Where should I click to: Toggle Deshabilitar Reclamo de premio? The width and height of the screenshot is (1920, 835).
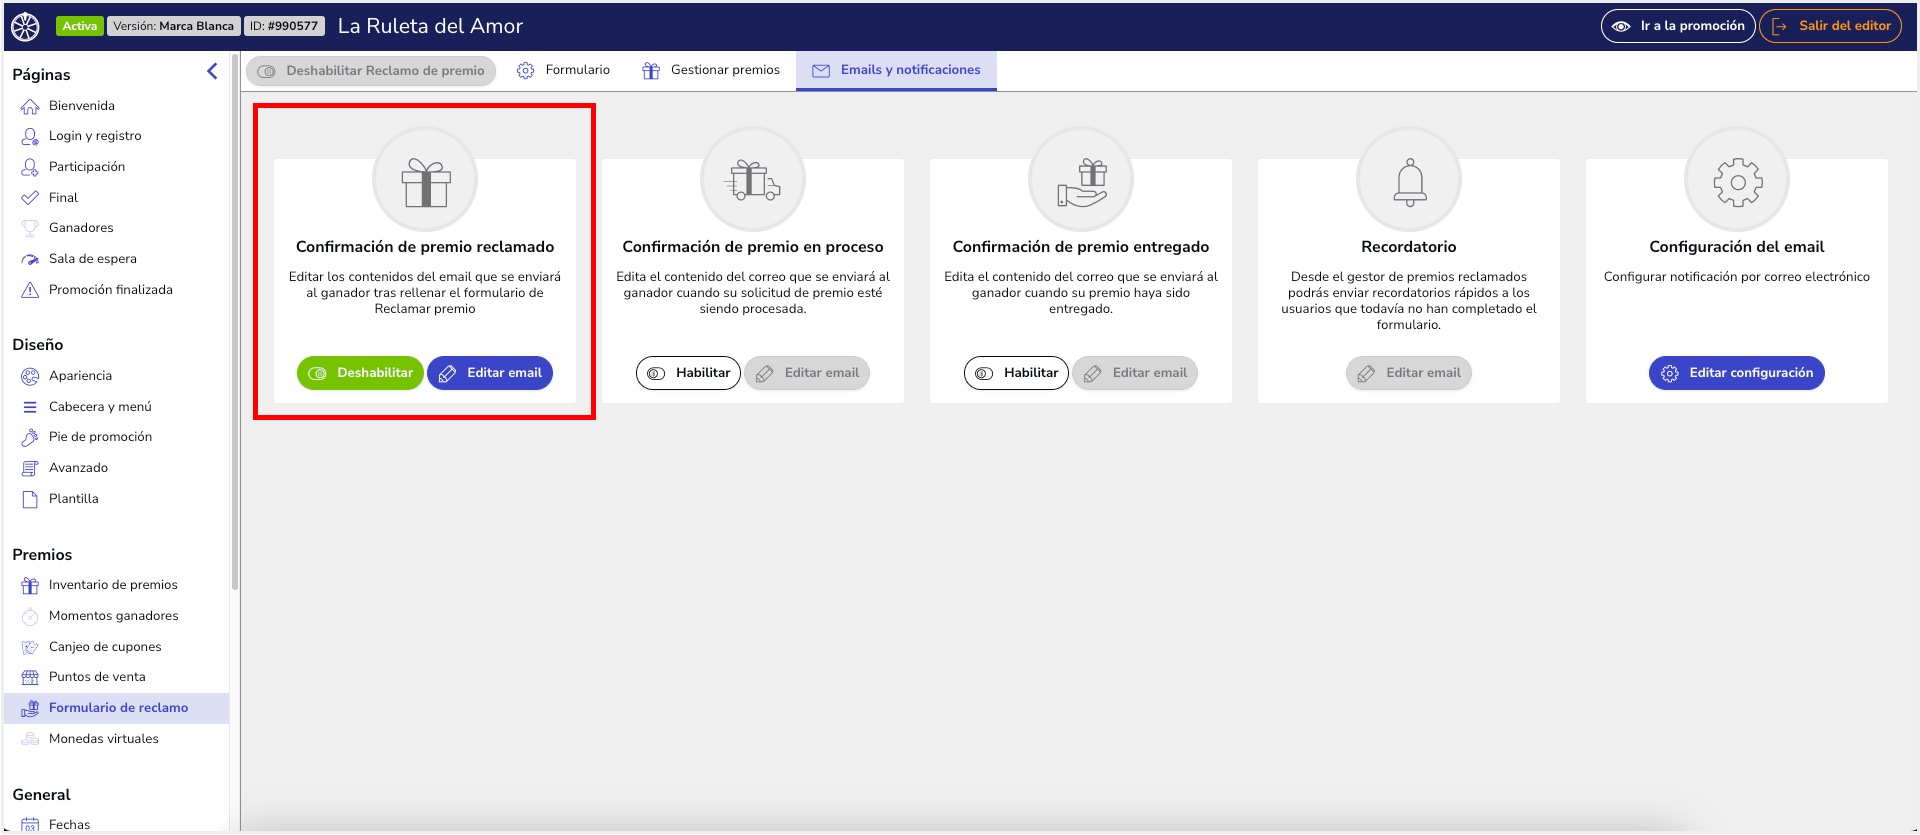(x=371, y=71)
